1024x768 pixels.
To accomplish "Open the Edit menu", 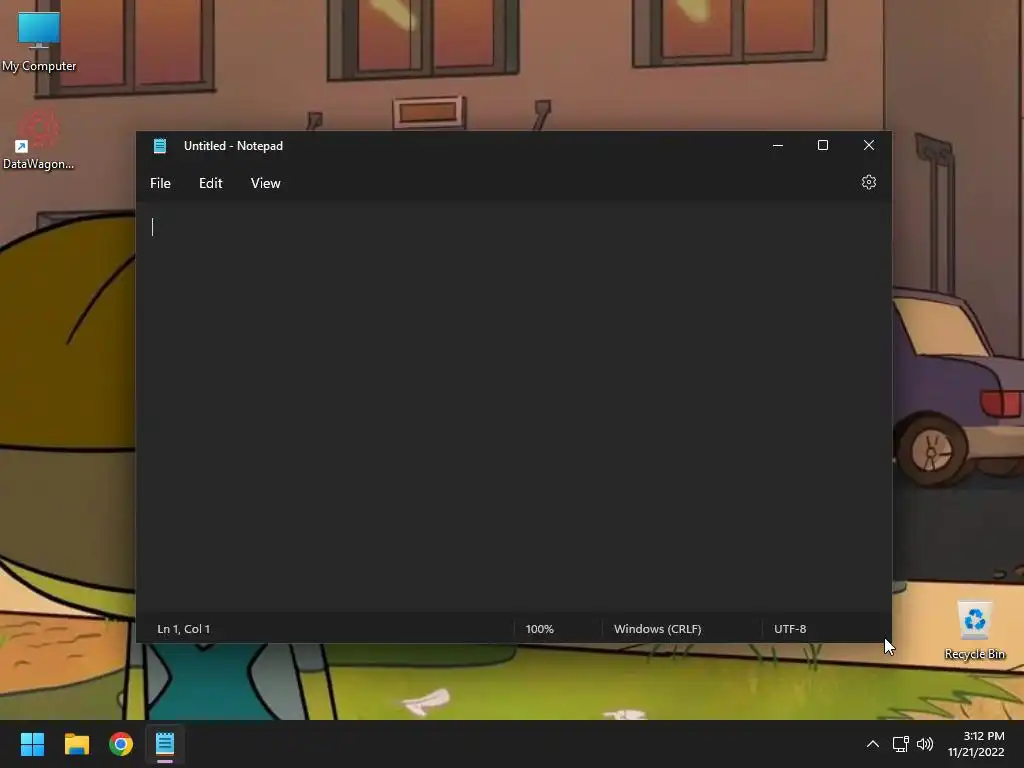I will tap(210, 184).
